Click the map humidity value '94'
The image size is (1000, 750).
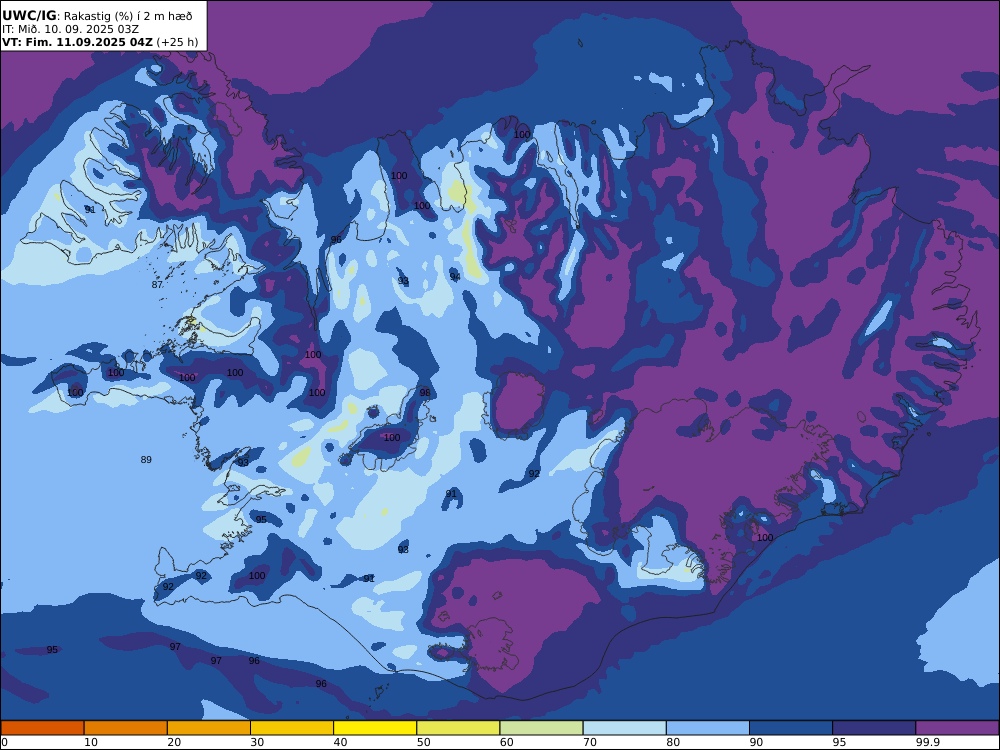coord(455,276)
